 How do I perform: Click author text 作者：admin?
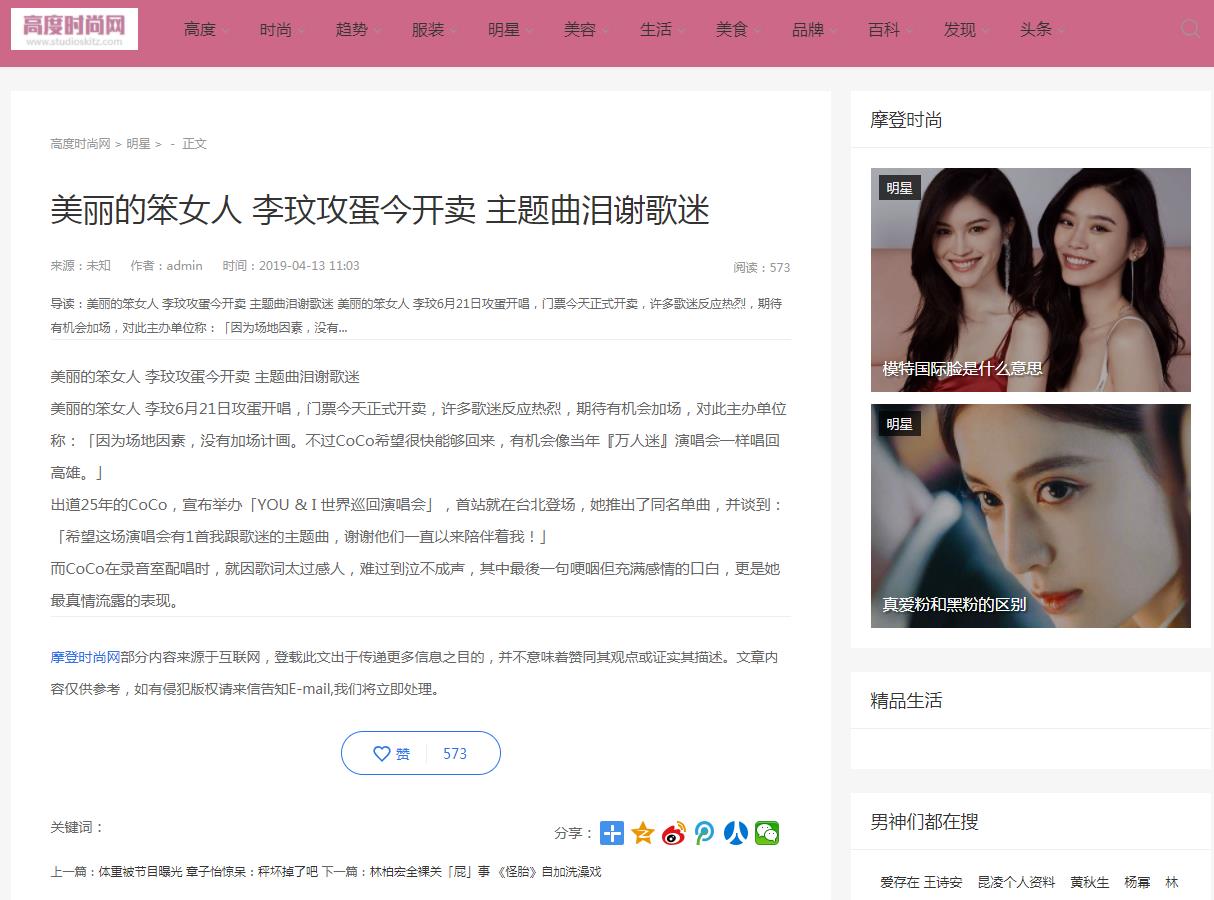tap(166, 266)
